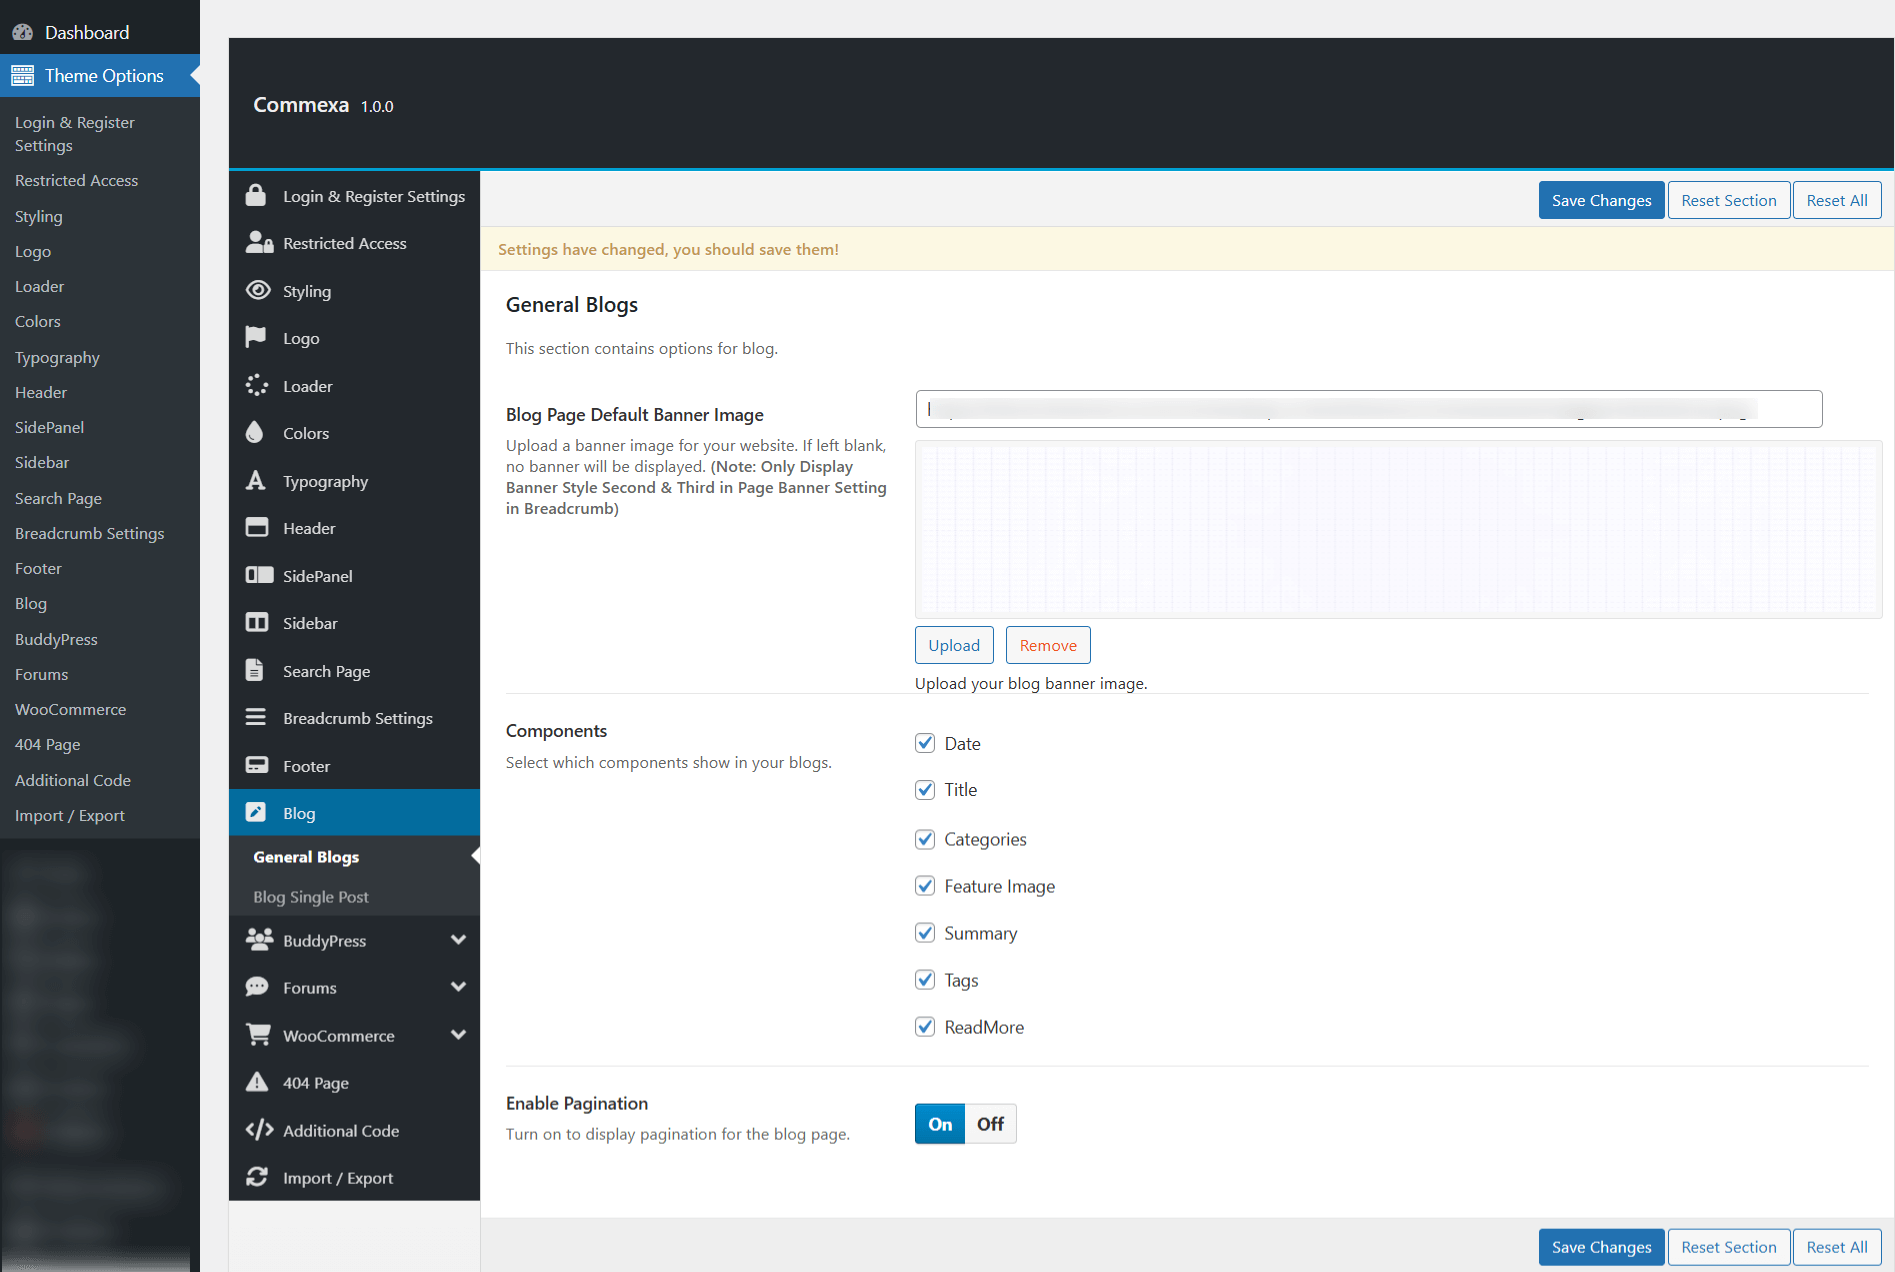
Task: Click the letter A Typography icon
Action: (x=256, y=481)
